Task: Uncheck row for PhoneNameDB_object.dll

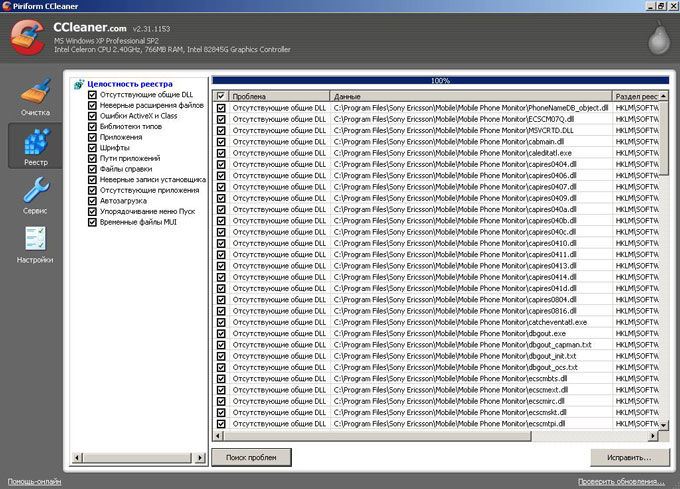Action: coord(221,108)
